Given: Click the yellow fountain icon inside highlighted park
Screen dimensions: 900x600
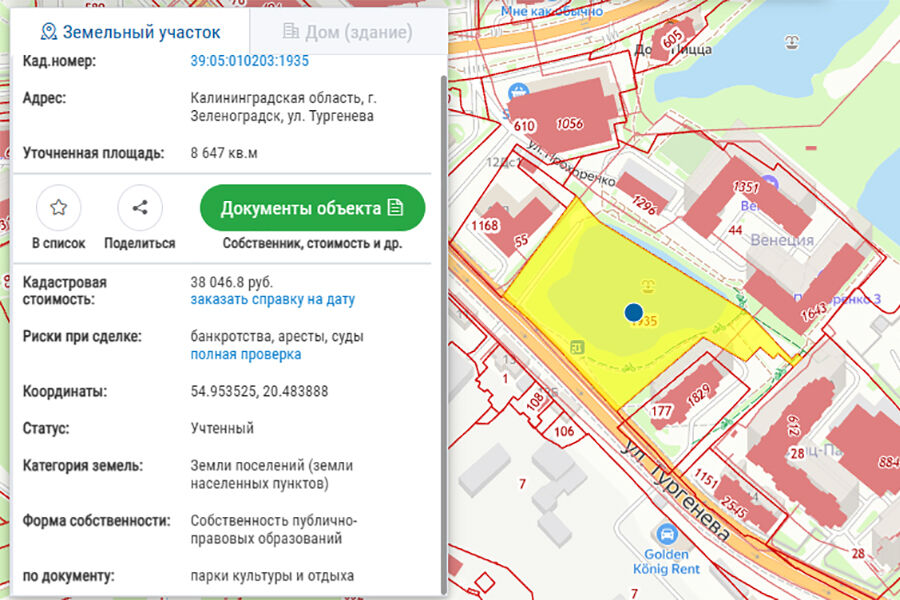Looking at the screenshot, I should (648, 286).
